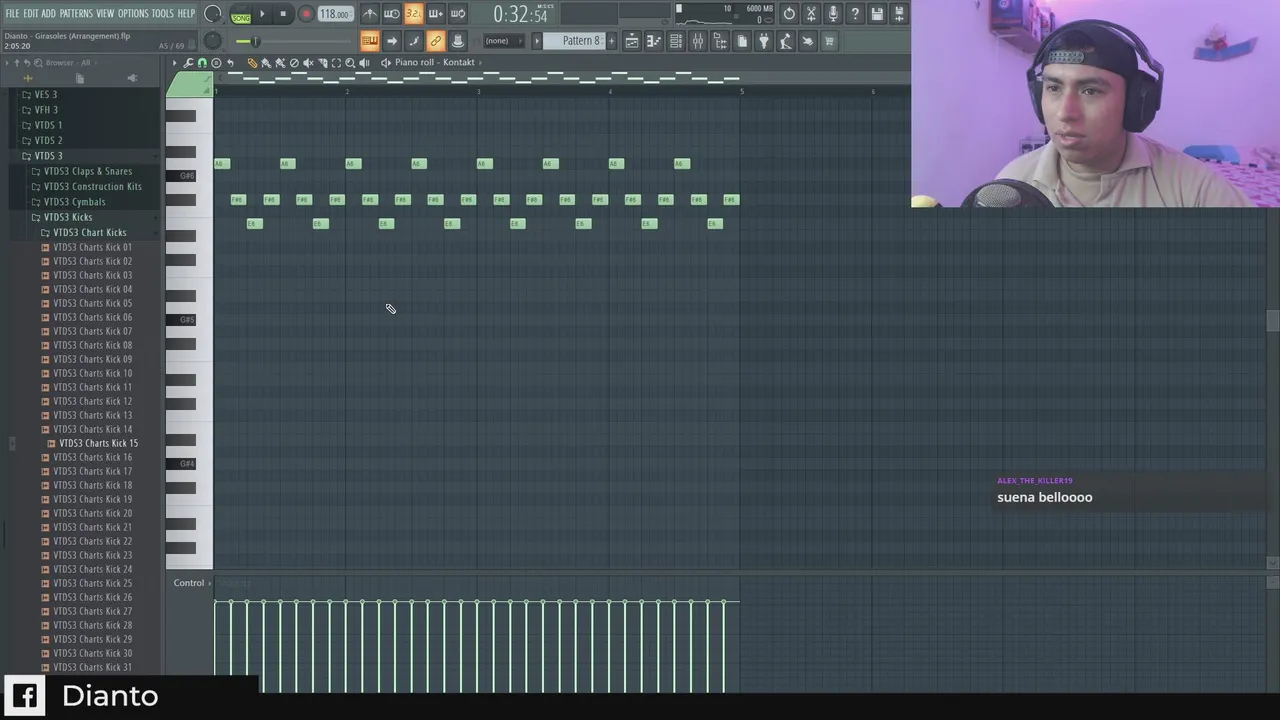
Task: Click the piano roll vertical scrollbar
Action: (x=1272, y=320)
